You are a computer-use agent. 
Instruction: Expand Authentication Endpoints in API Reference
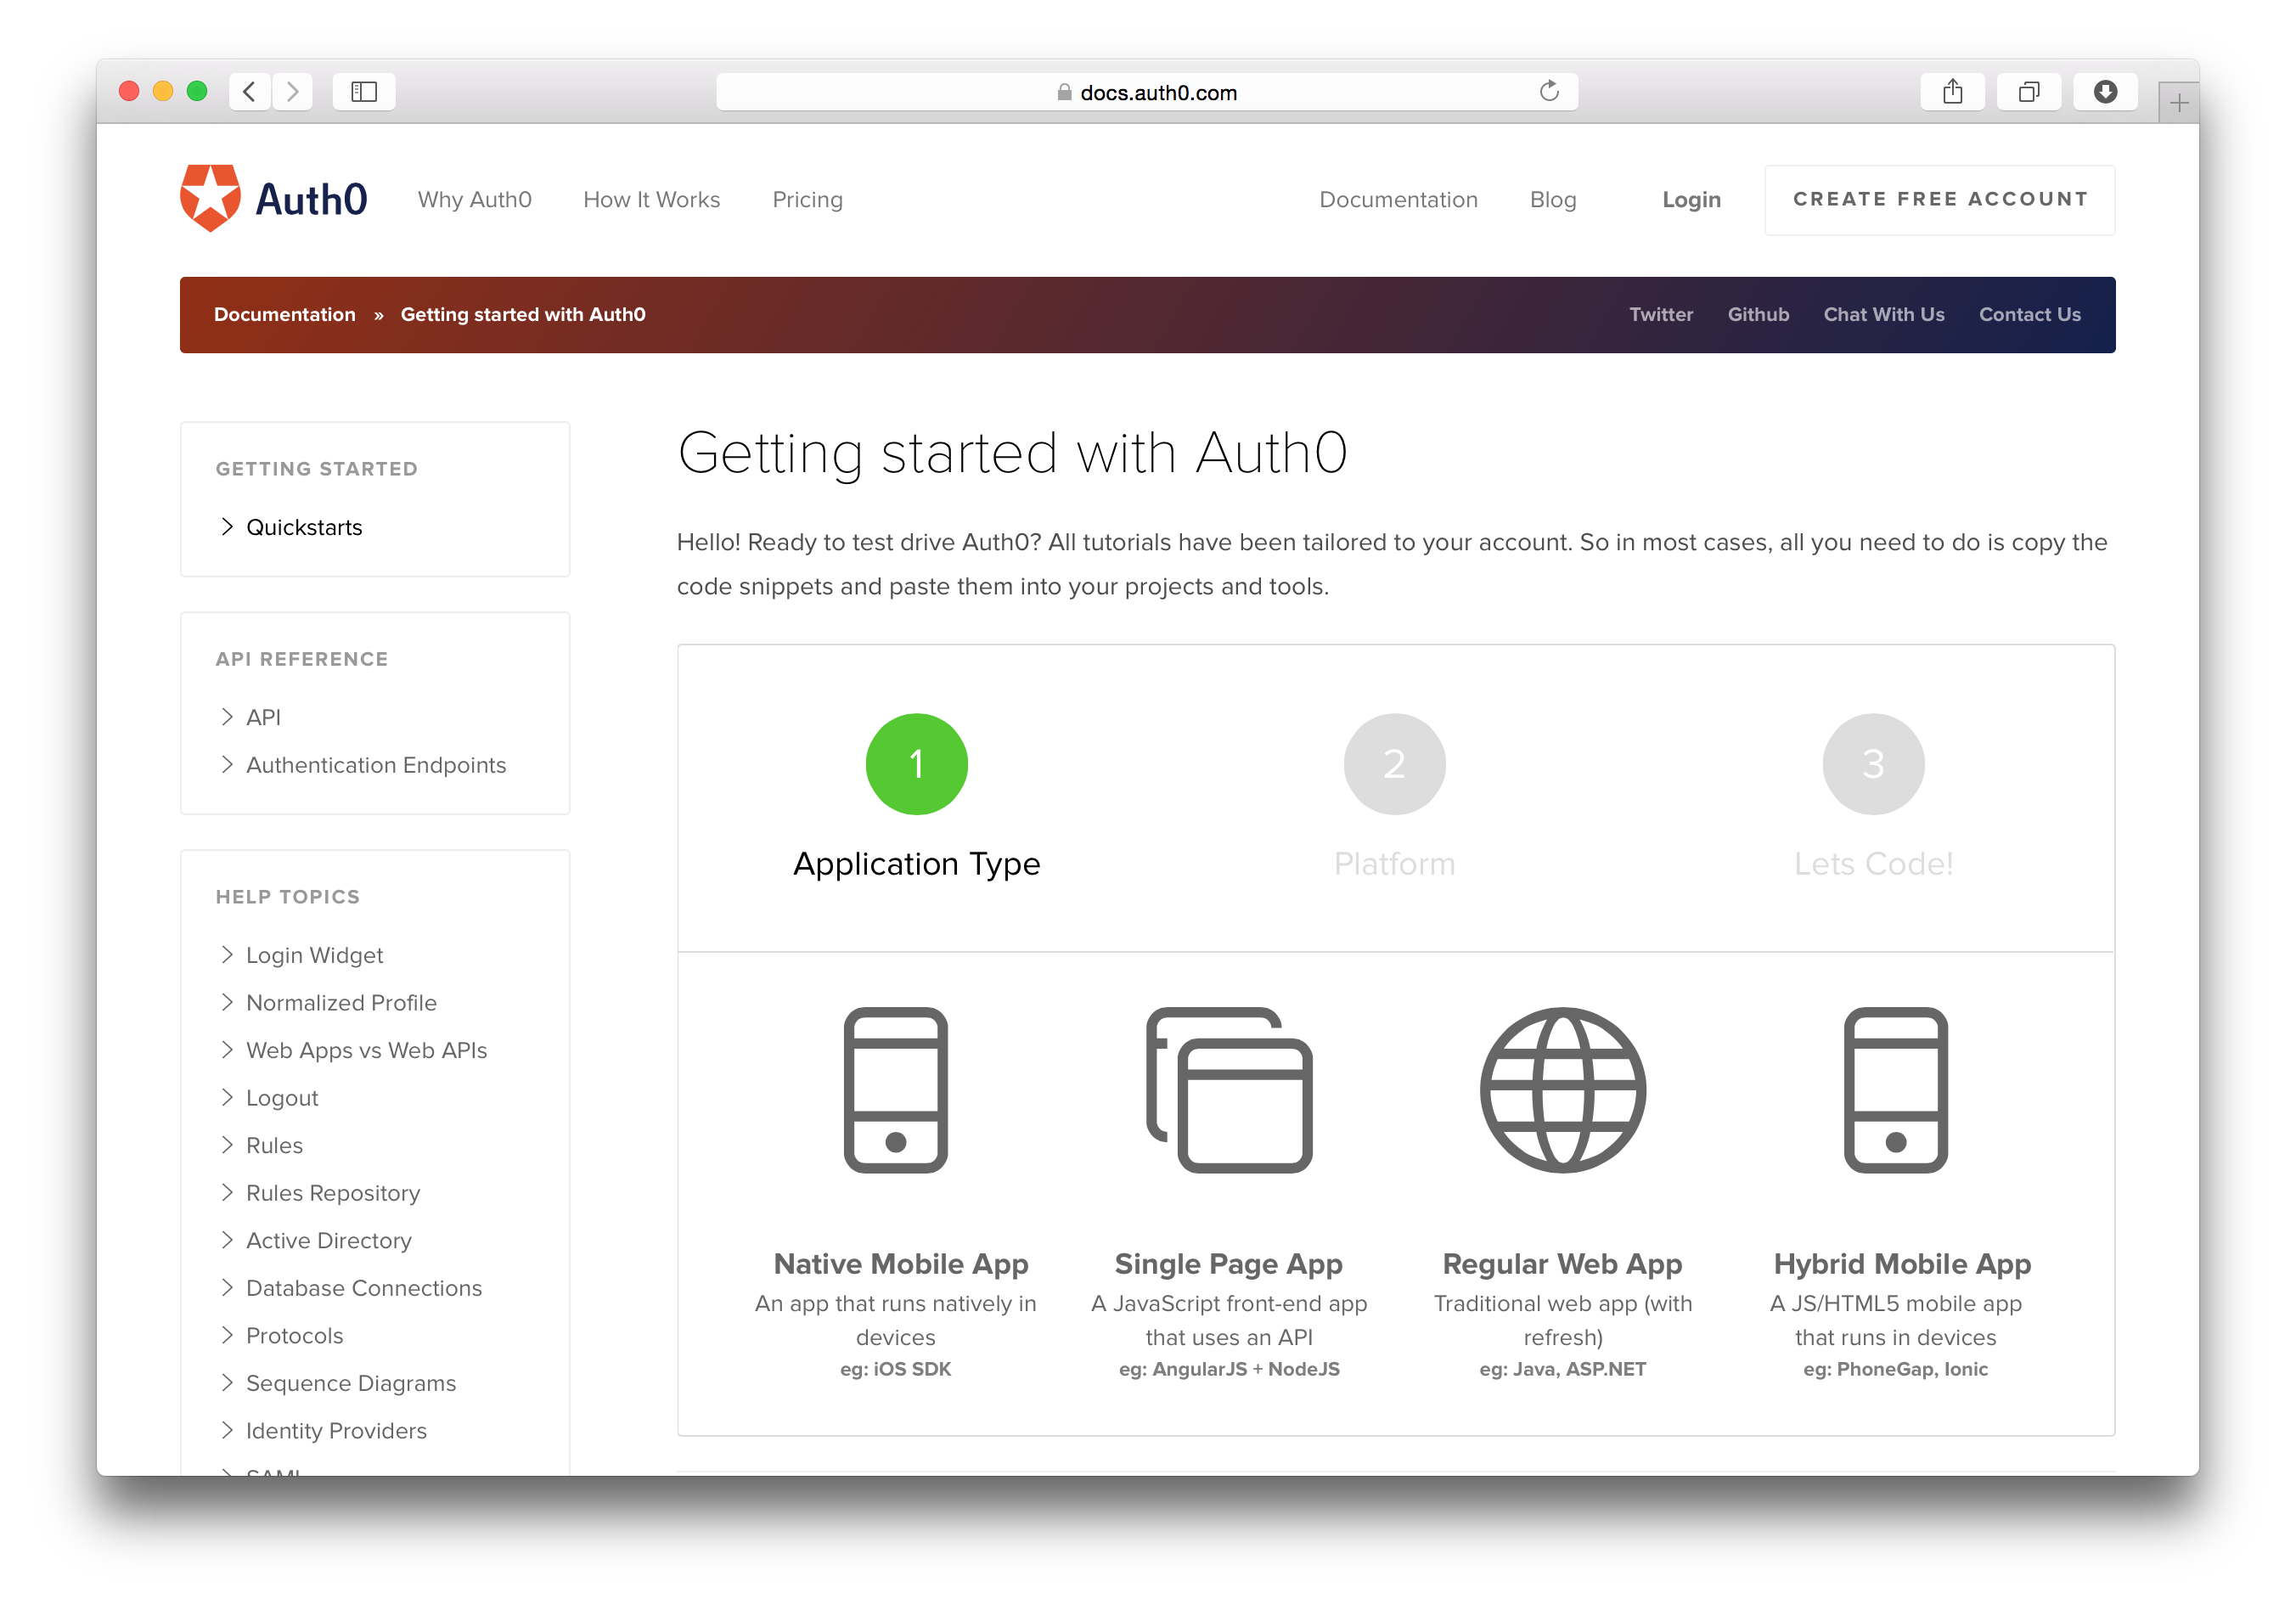point(376,765)
